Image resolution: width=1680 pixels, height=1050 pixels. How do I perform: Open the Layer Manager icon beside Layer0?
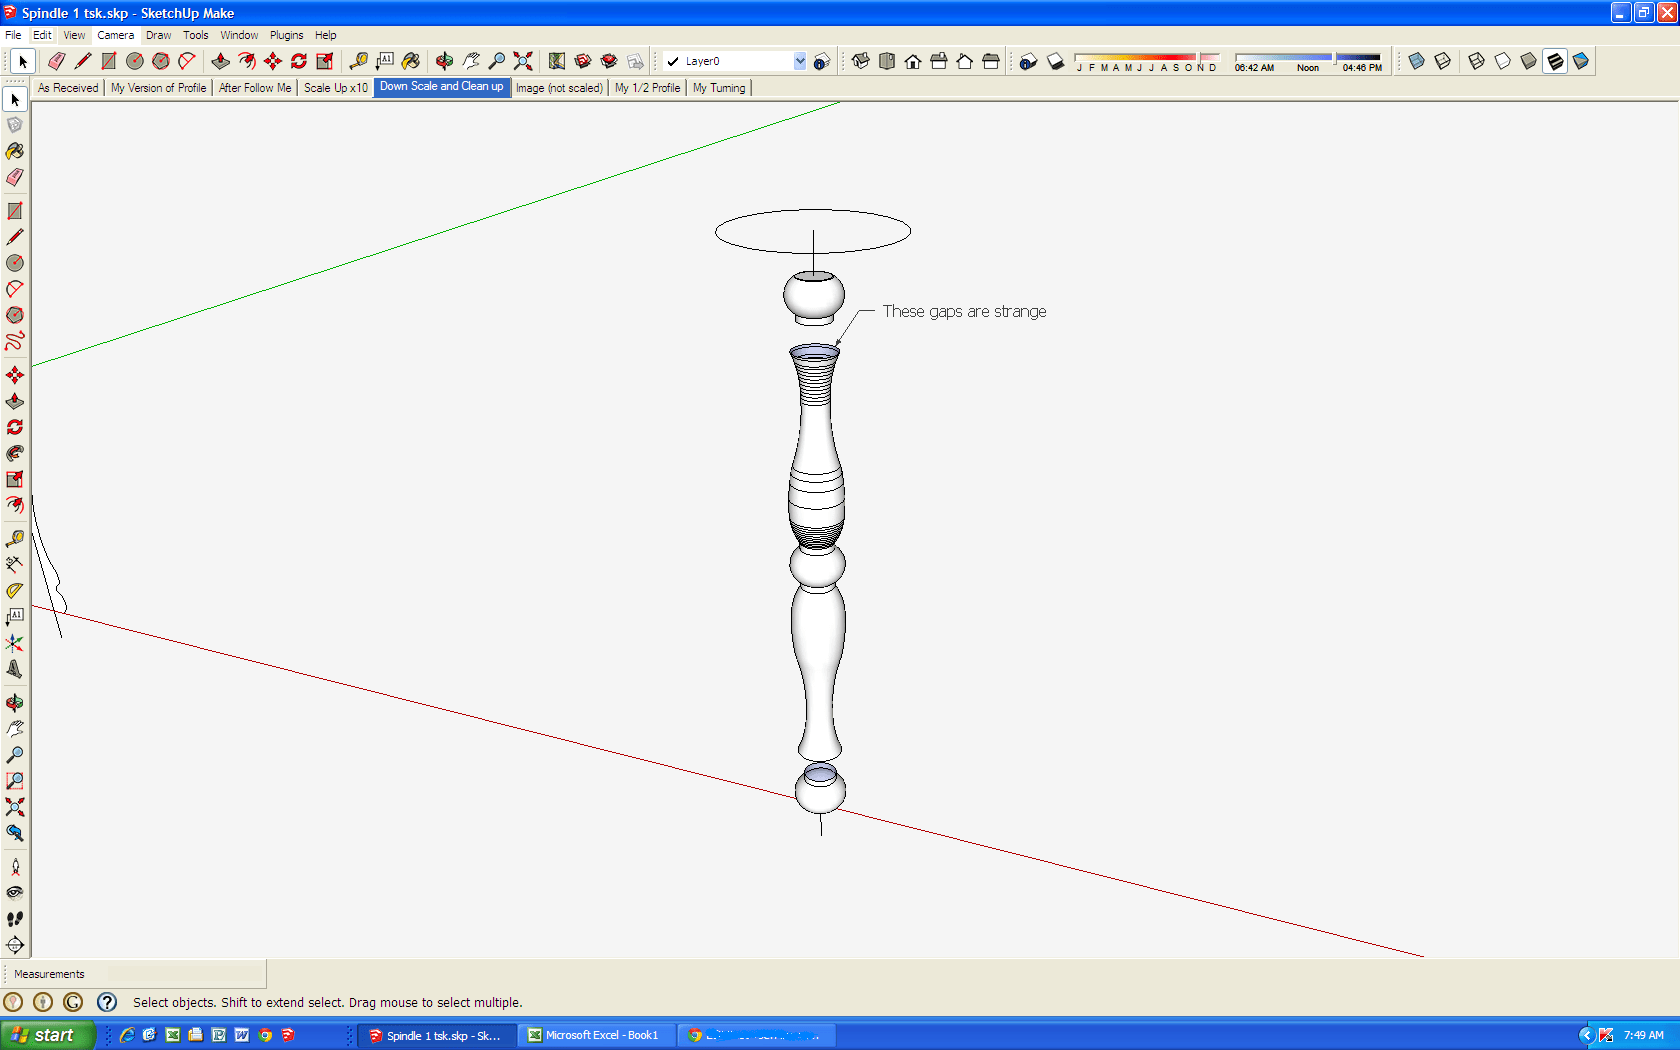pyautogui.click(x=822, y=61)
